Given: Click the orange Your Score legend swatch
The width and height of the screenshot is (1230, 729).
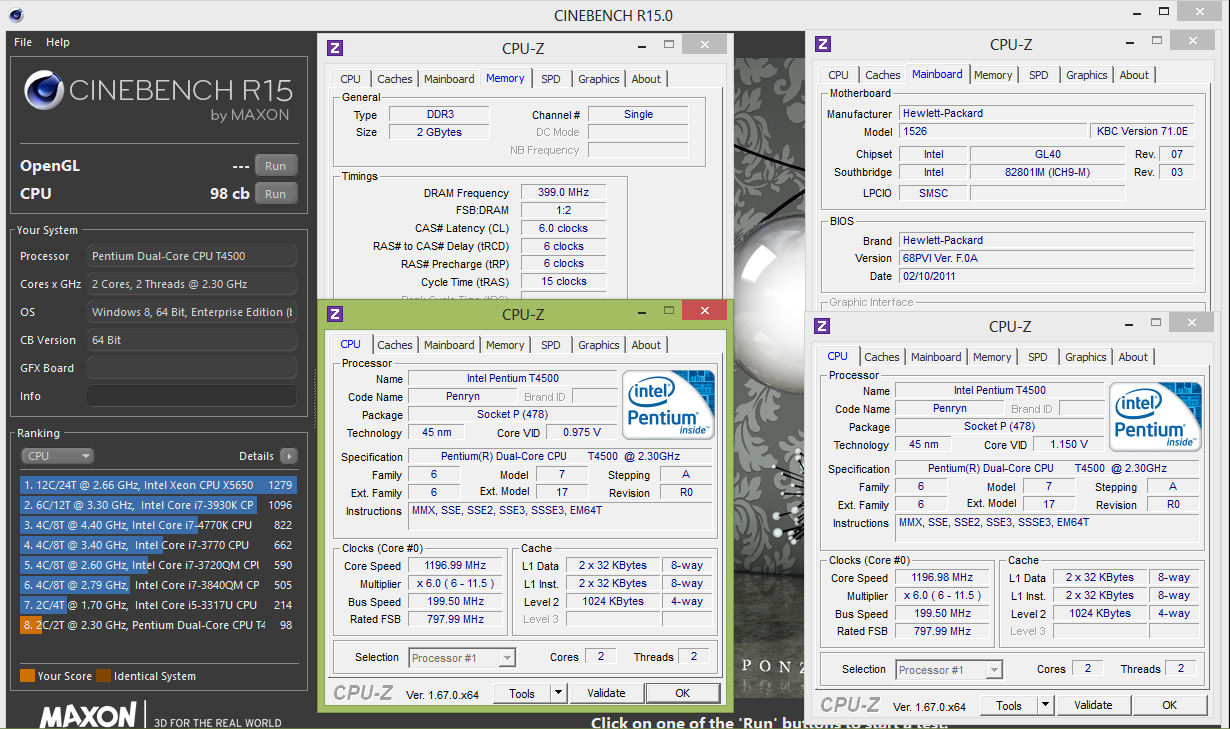Looking at the screenshot, I should [27, 676].
